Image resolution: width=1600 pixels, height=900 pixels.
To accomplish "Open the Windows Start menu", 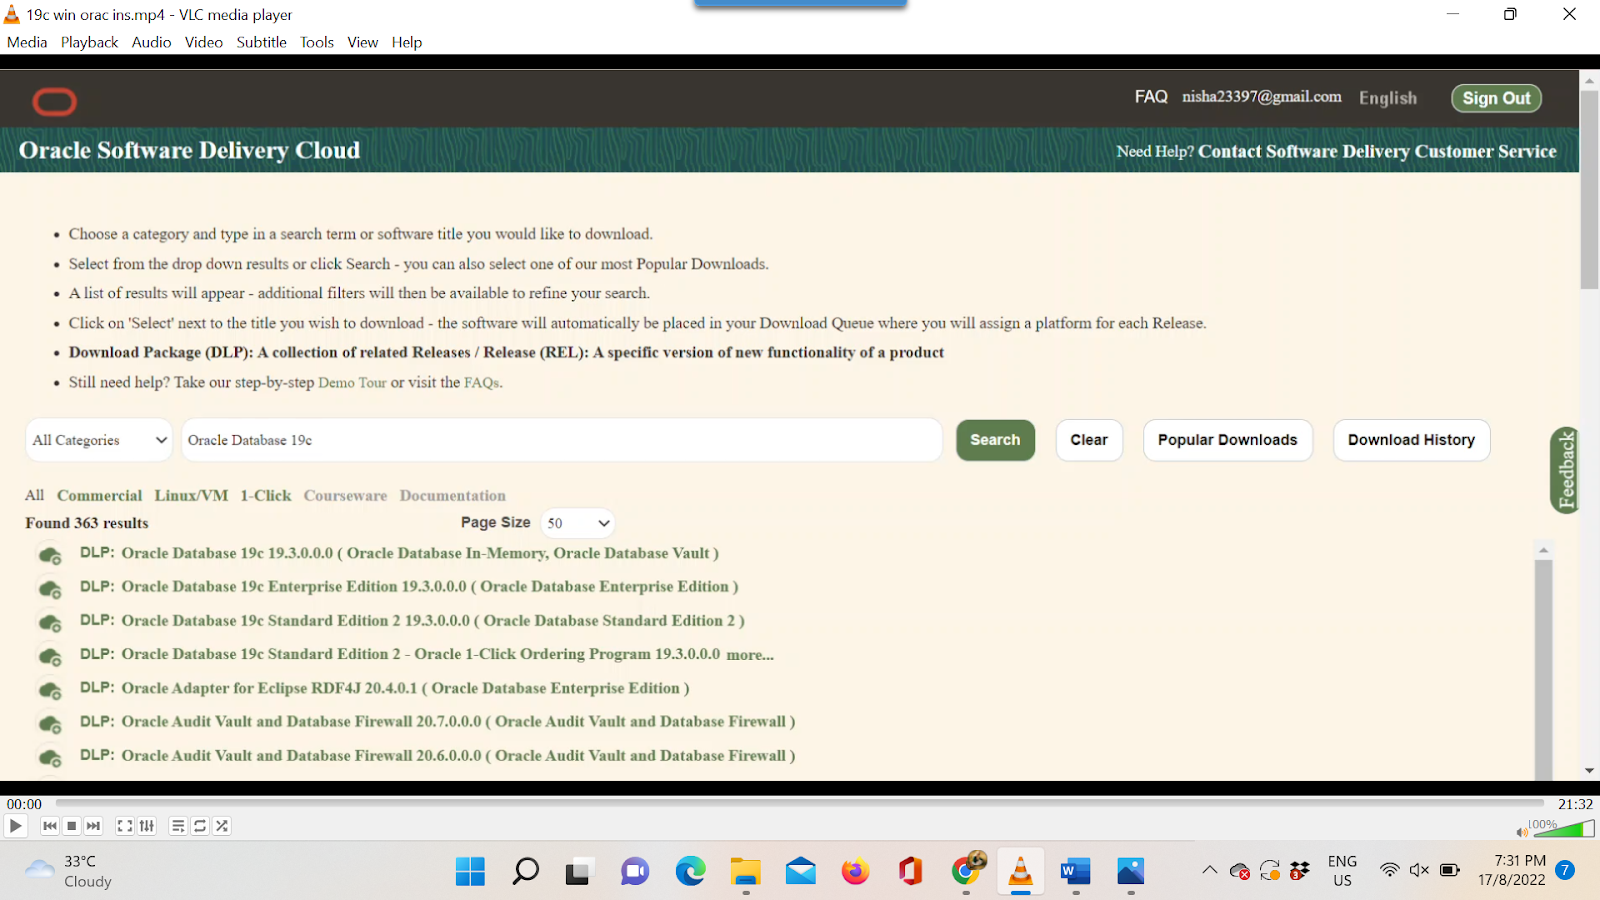I will tap(470, 872).
